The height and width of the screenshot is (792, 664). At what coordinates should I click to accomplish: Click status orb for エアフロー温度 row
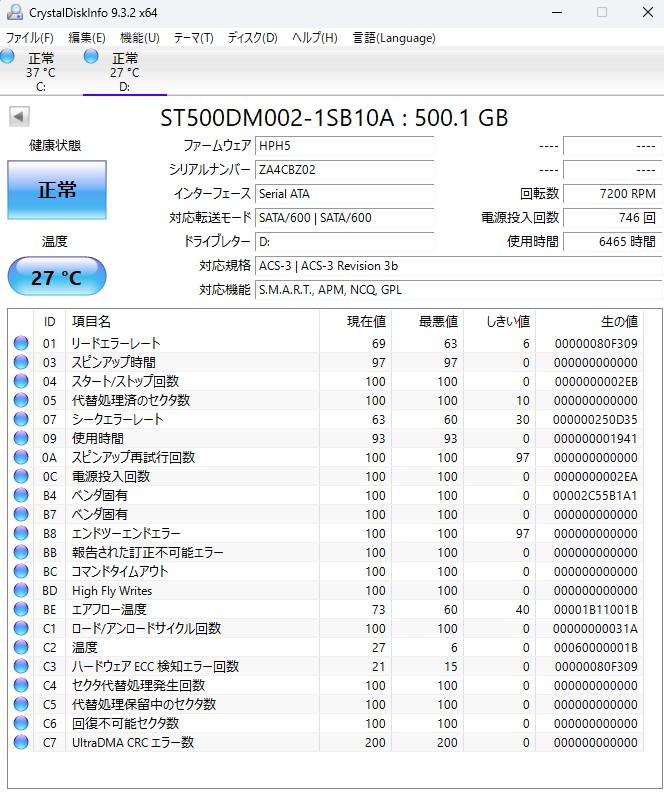21,609
